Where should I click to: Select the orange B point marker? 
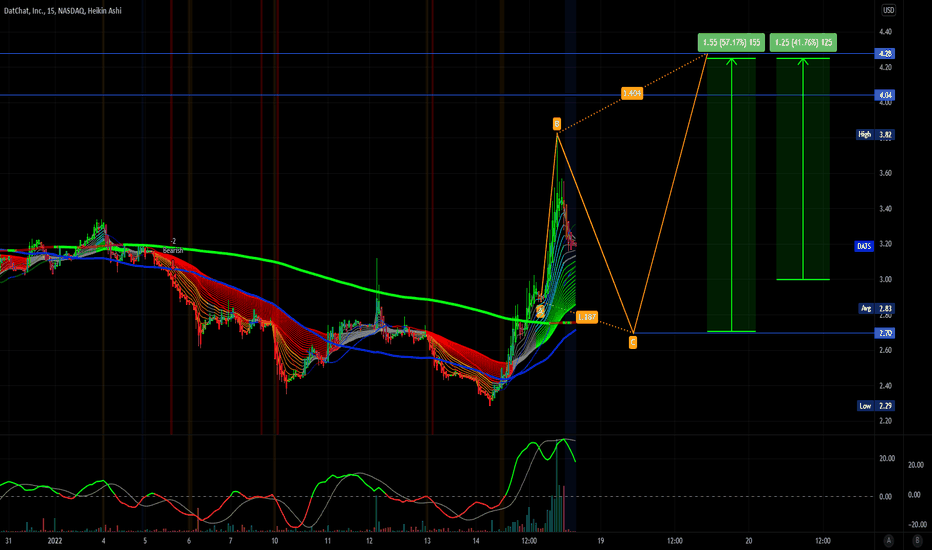tap(557, 124)
